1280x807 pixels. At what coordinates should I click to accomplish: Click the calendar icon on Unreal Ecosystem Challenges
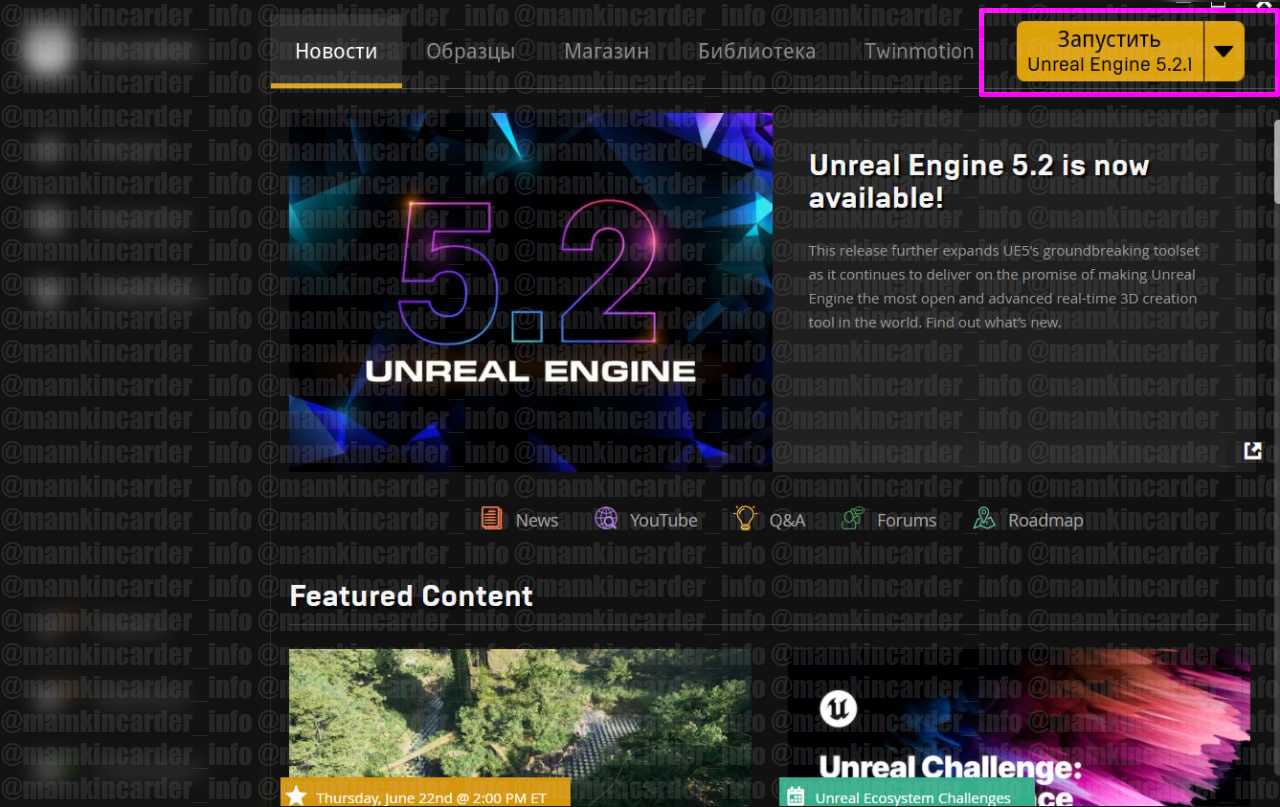pyautogui.click(x=796, y=796)
